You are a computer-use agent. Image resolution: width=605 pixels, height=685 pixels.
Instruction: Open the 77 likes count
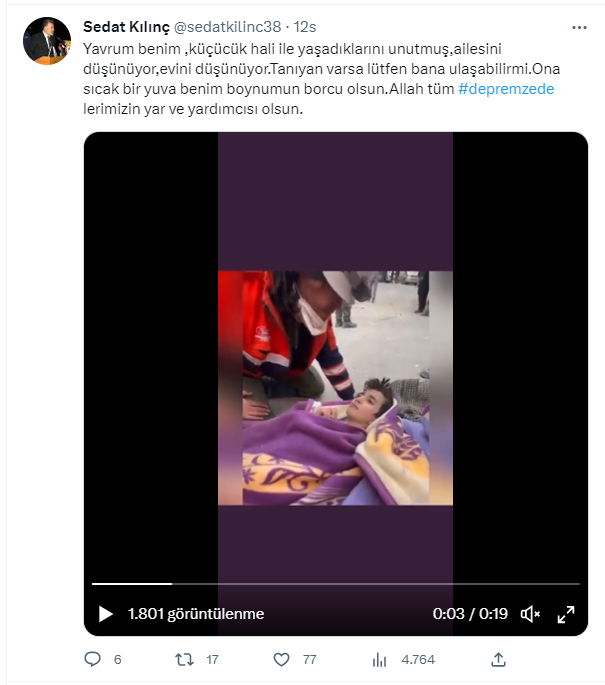click(310, 660)
